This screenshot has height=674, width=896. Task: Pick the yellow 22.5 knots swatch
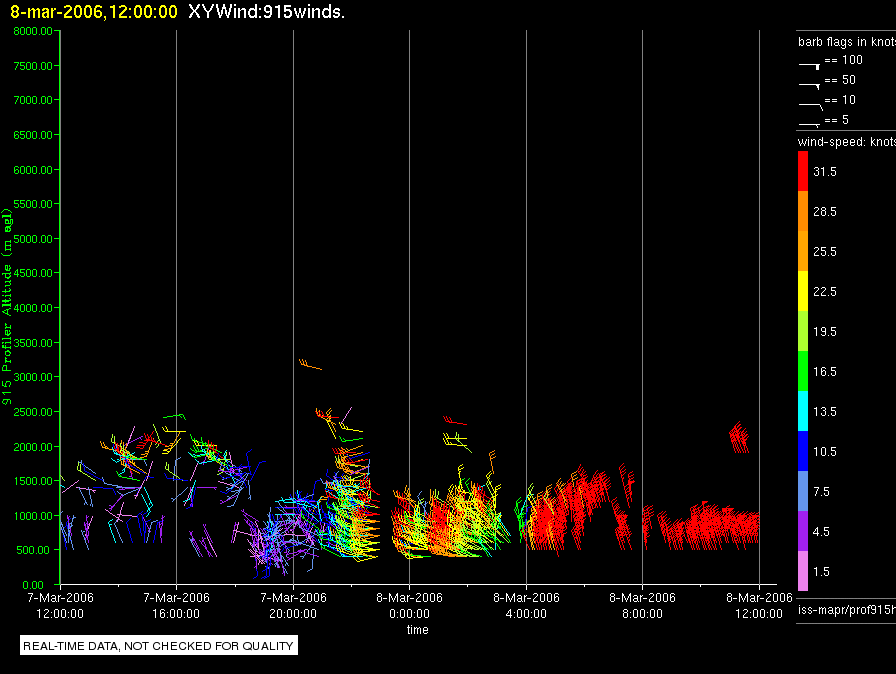click(803, 291)
